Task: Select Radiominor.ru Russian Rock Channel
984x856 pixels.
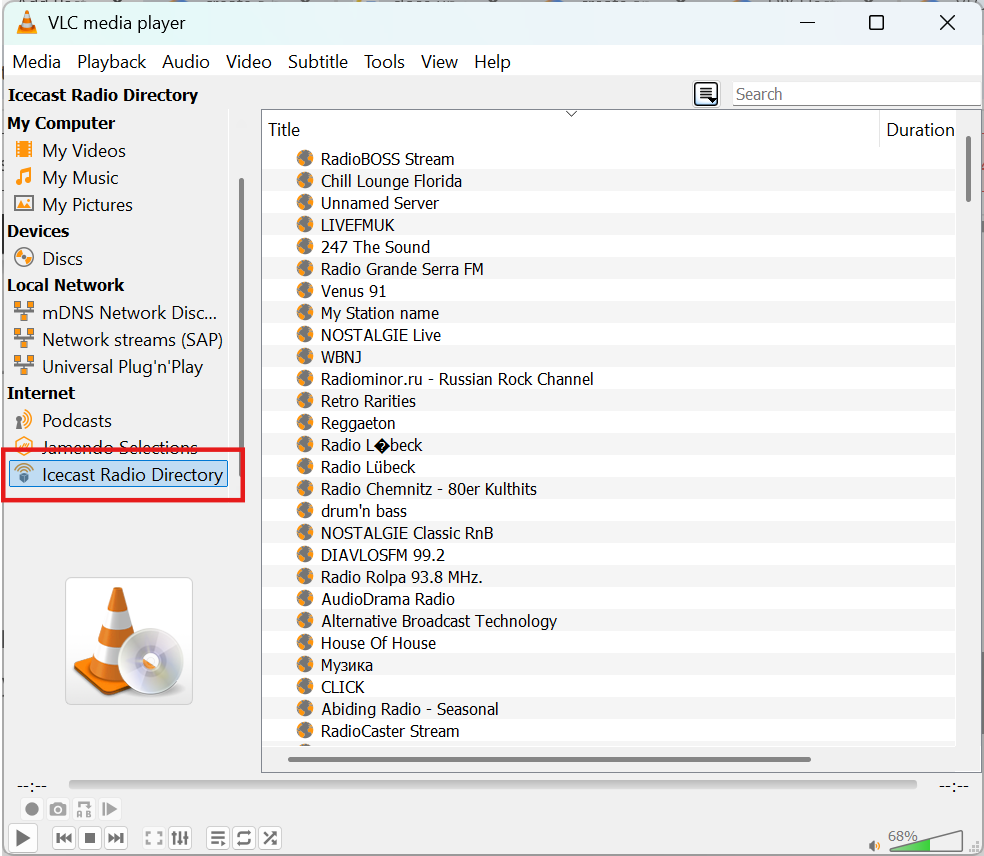Action: (457, 378)
